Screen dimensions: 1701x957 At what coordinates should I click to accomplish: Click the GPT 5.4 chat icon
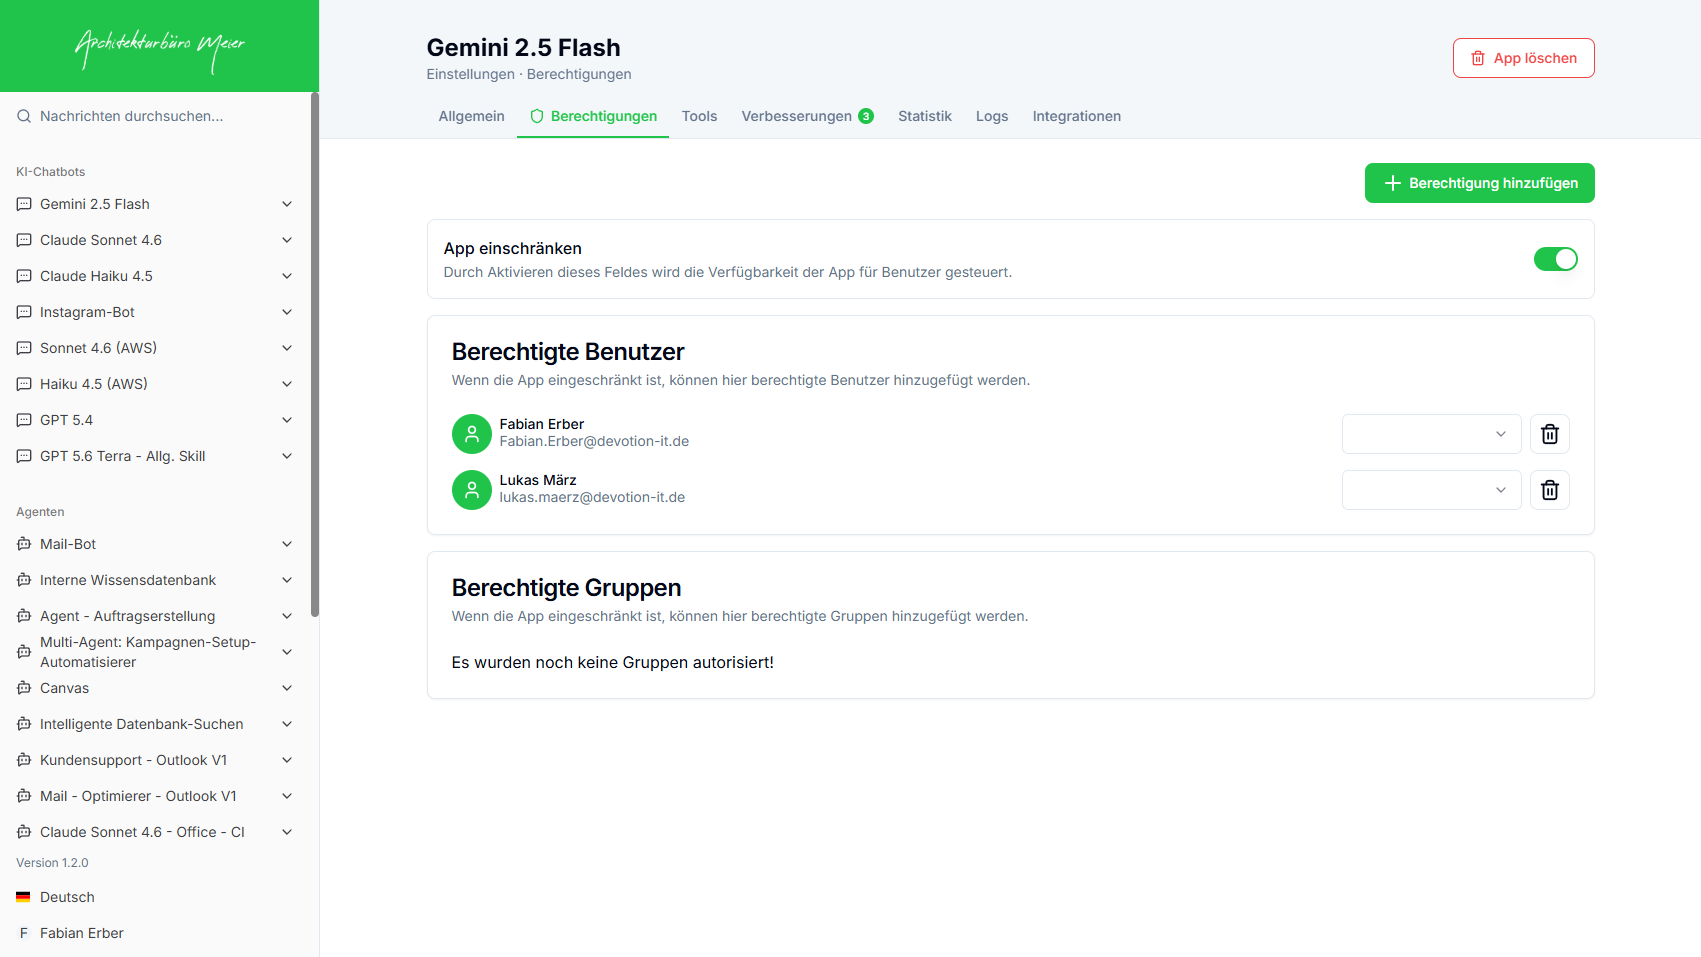pos(24,420)
